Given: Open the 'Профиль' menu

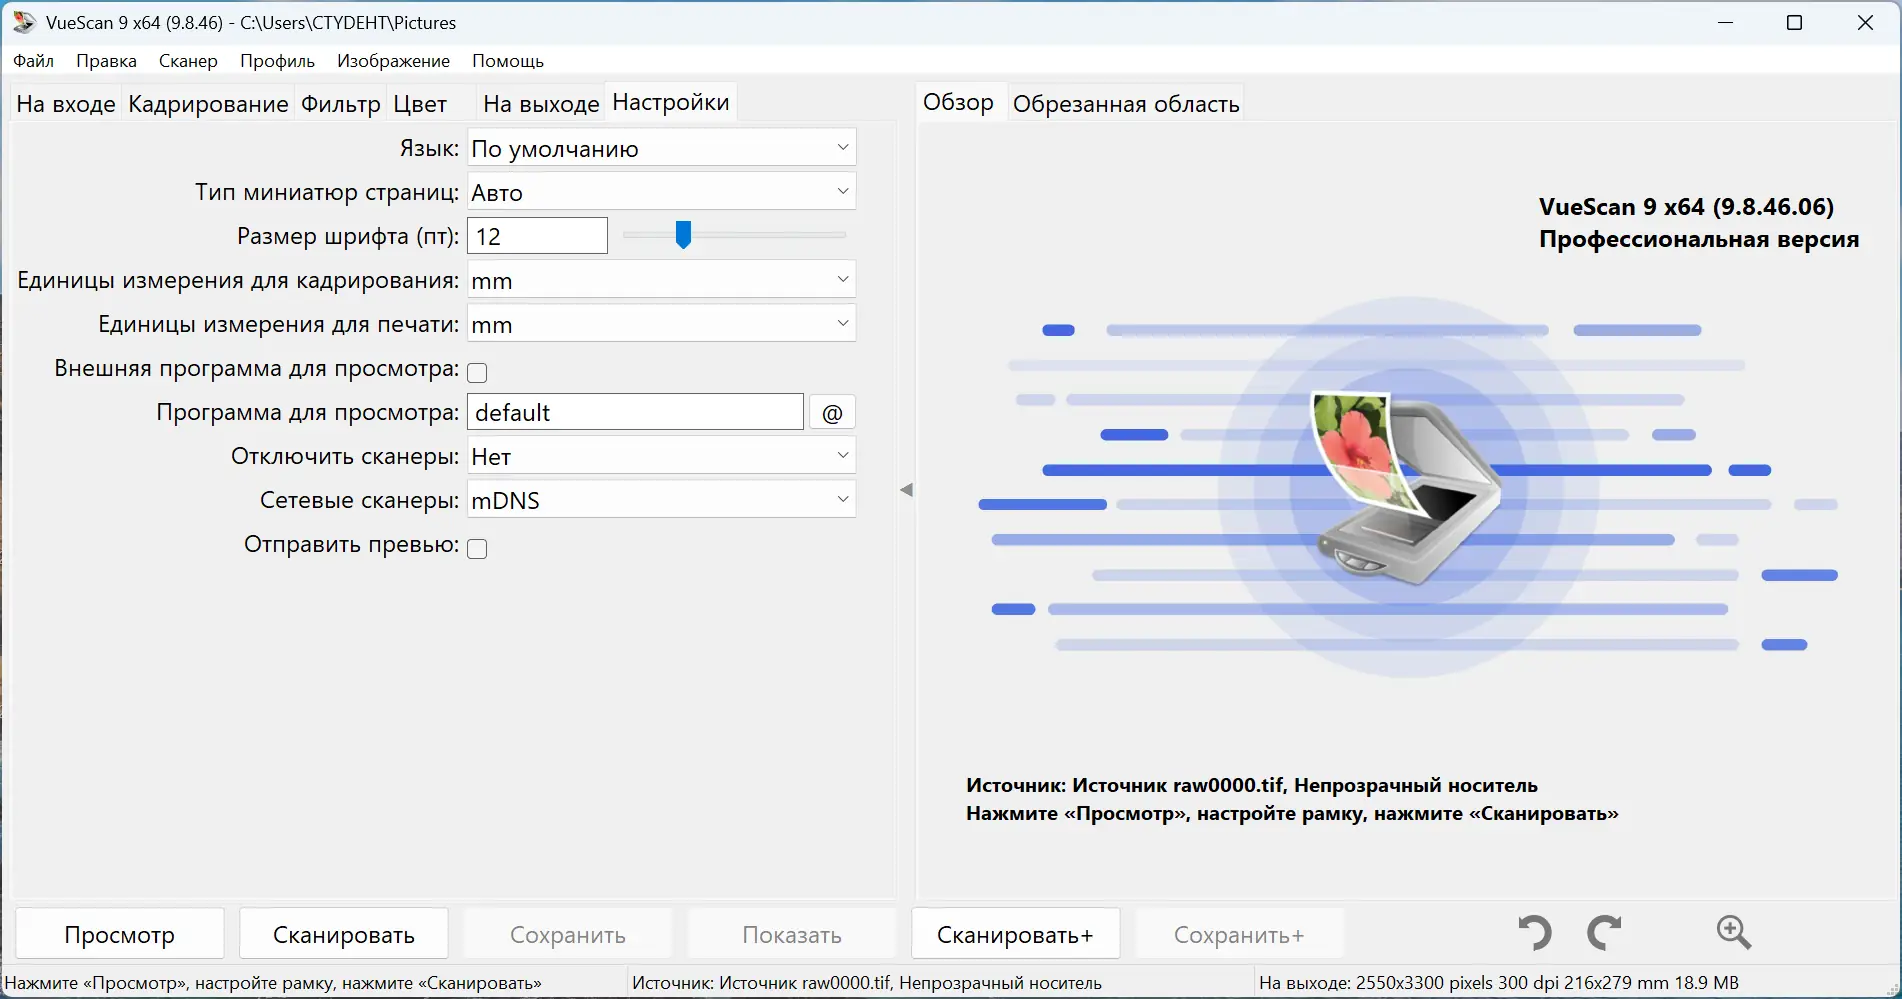Looking at the screenshot, I should pyautogui.click(x=277, y=61).
